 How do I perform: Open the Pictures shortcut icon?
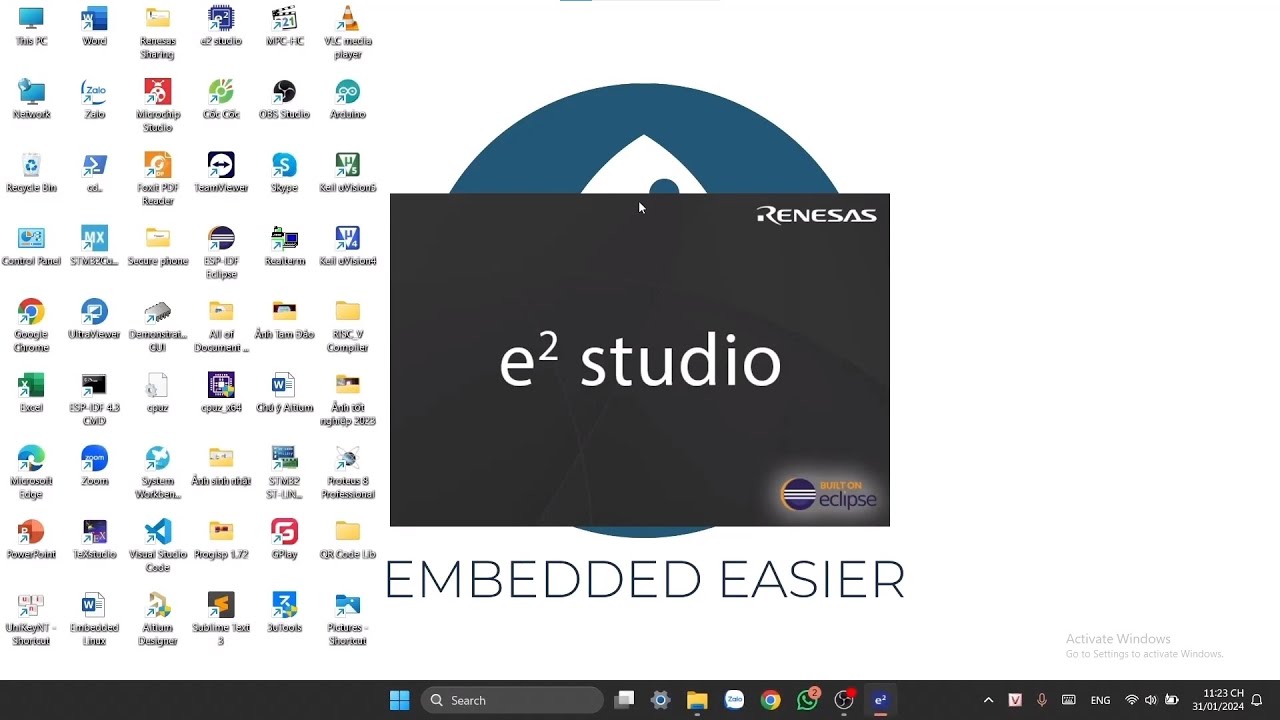347,618
